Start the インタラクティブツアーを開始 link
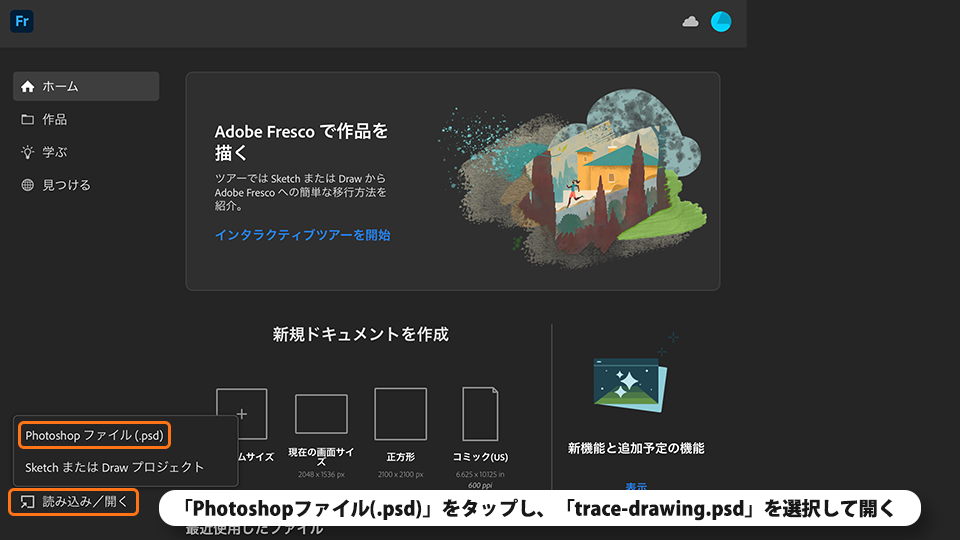The image size is (960, 540). point(302,235)
